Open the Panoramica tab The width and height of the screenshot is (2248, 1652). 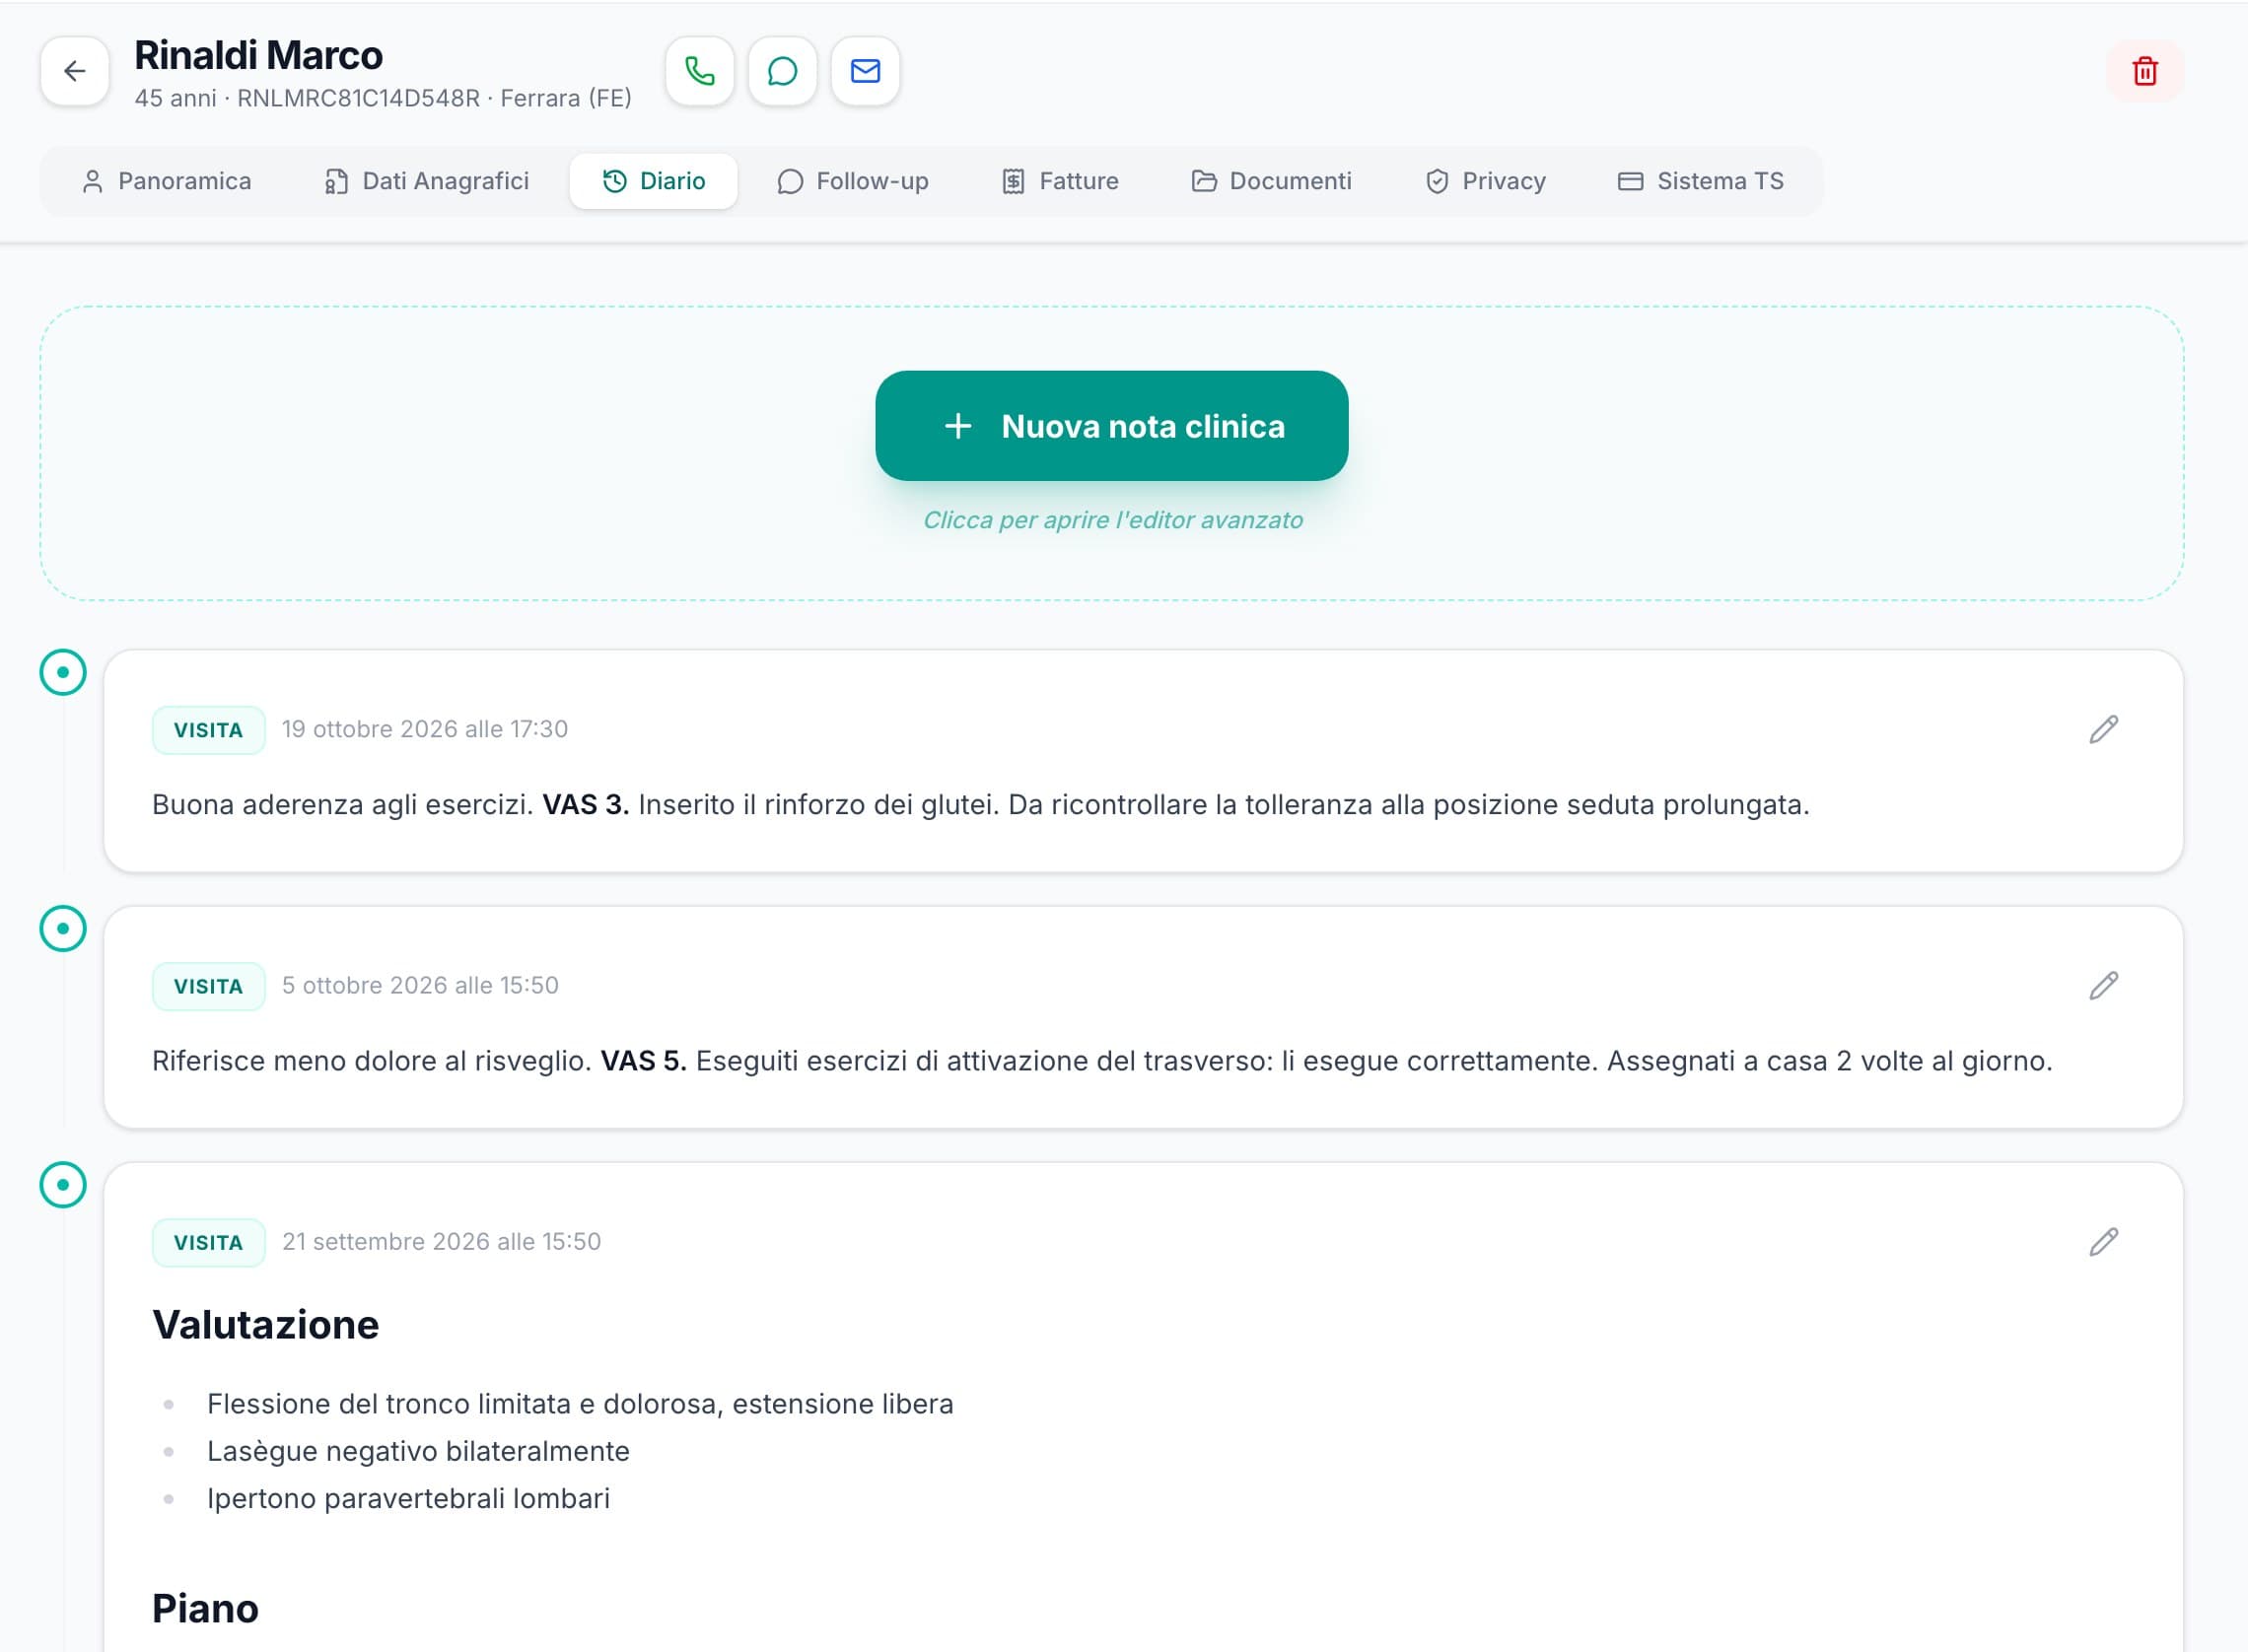tap(166, 181)
